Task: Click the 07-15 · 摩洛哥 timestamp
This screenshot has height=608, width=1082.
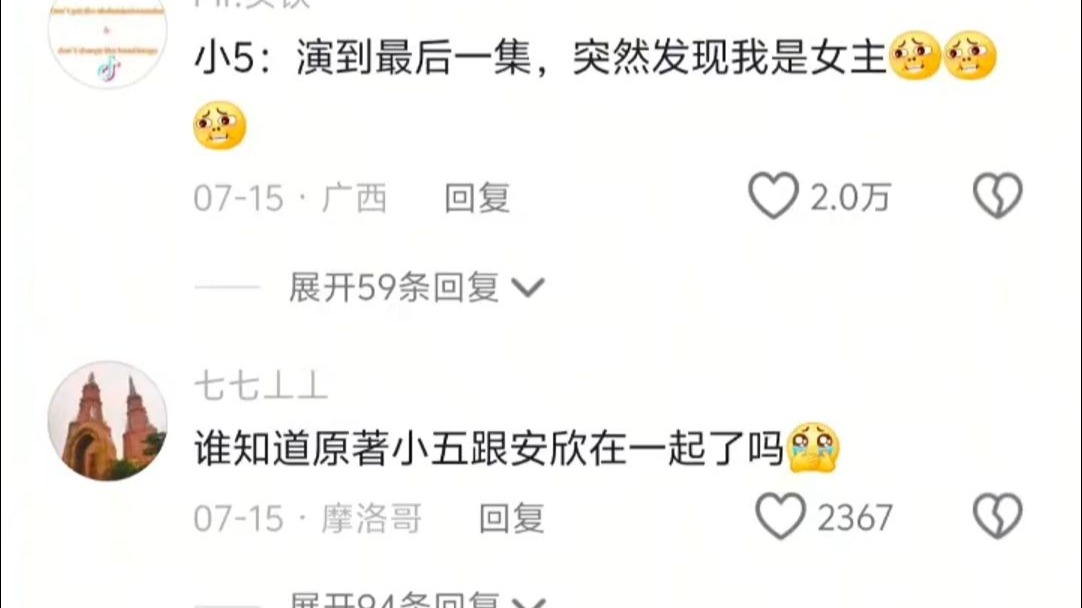Action: tap(308, 518)
